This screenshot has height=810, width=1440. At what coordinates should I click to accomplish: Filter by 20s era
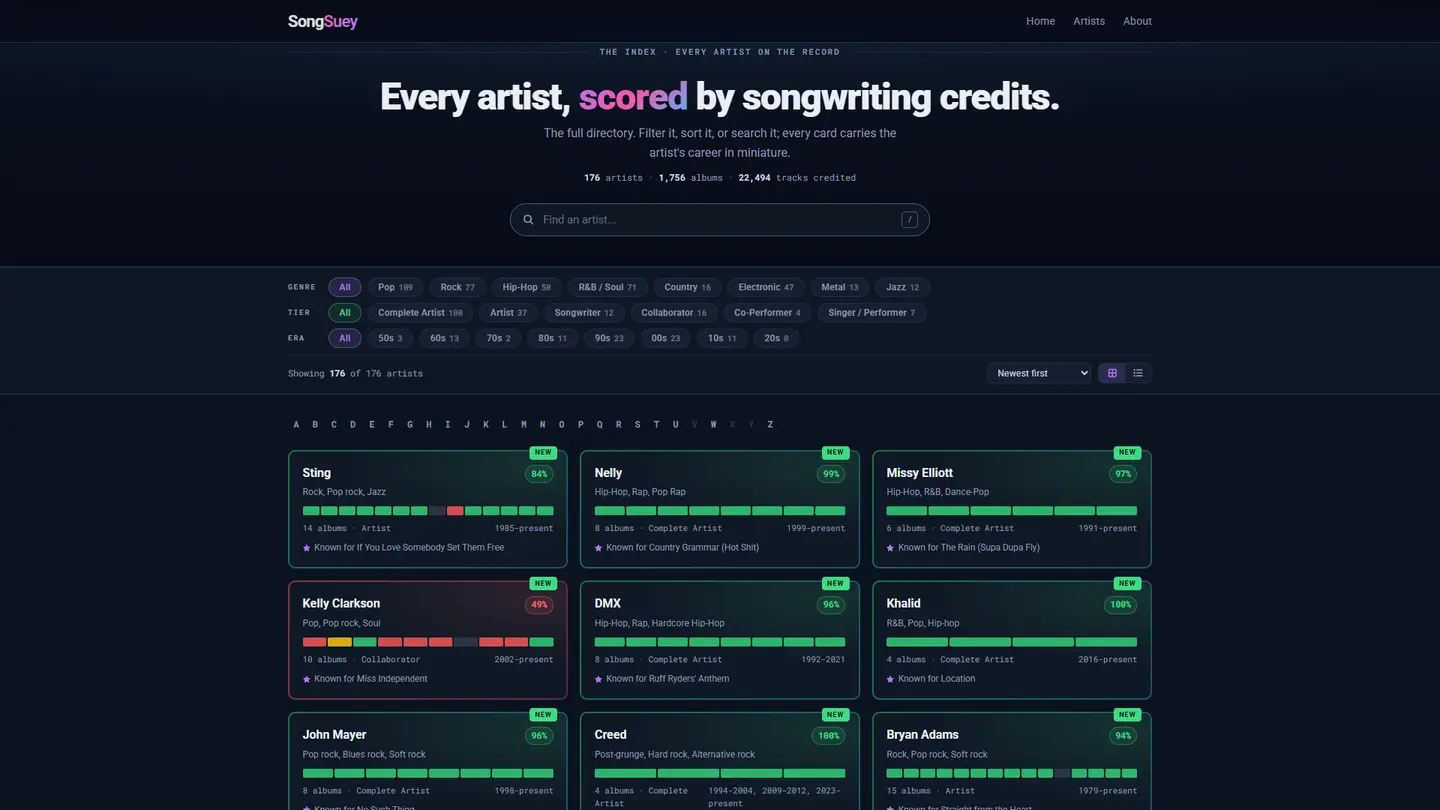point(776,338)
